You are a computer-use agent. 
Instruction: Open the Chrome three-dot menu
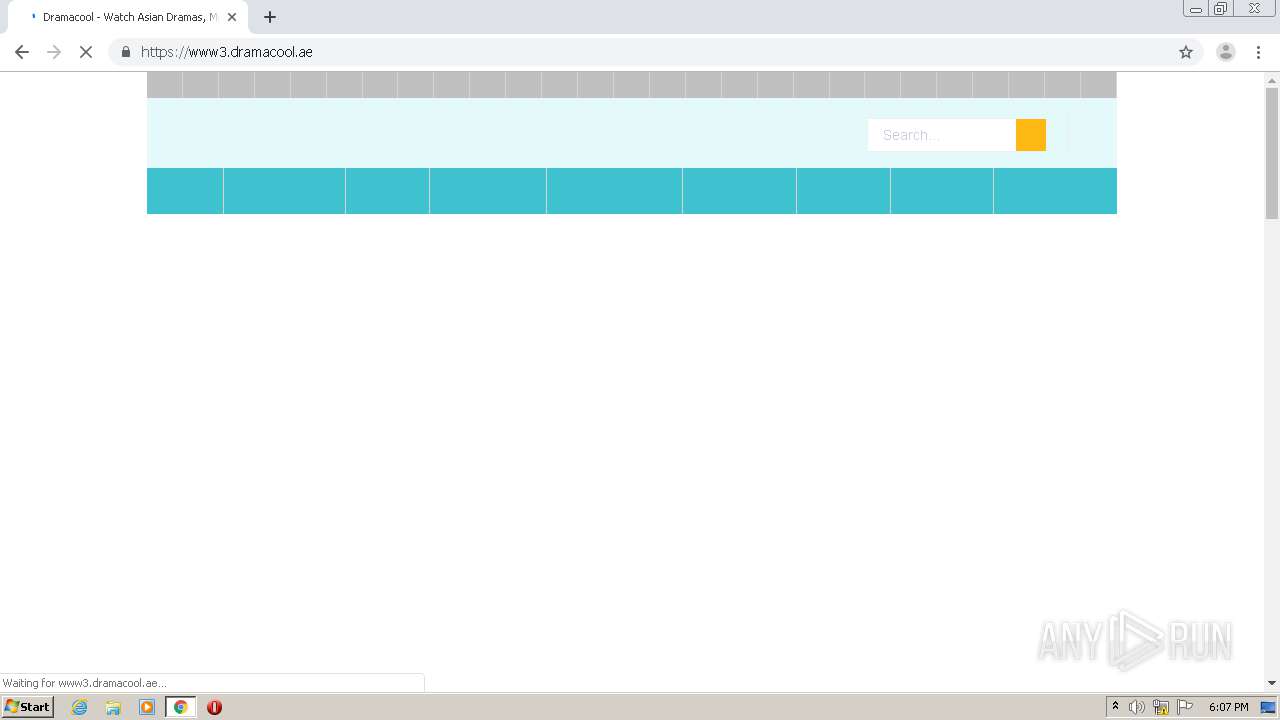tap(1258, 52)
